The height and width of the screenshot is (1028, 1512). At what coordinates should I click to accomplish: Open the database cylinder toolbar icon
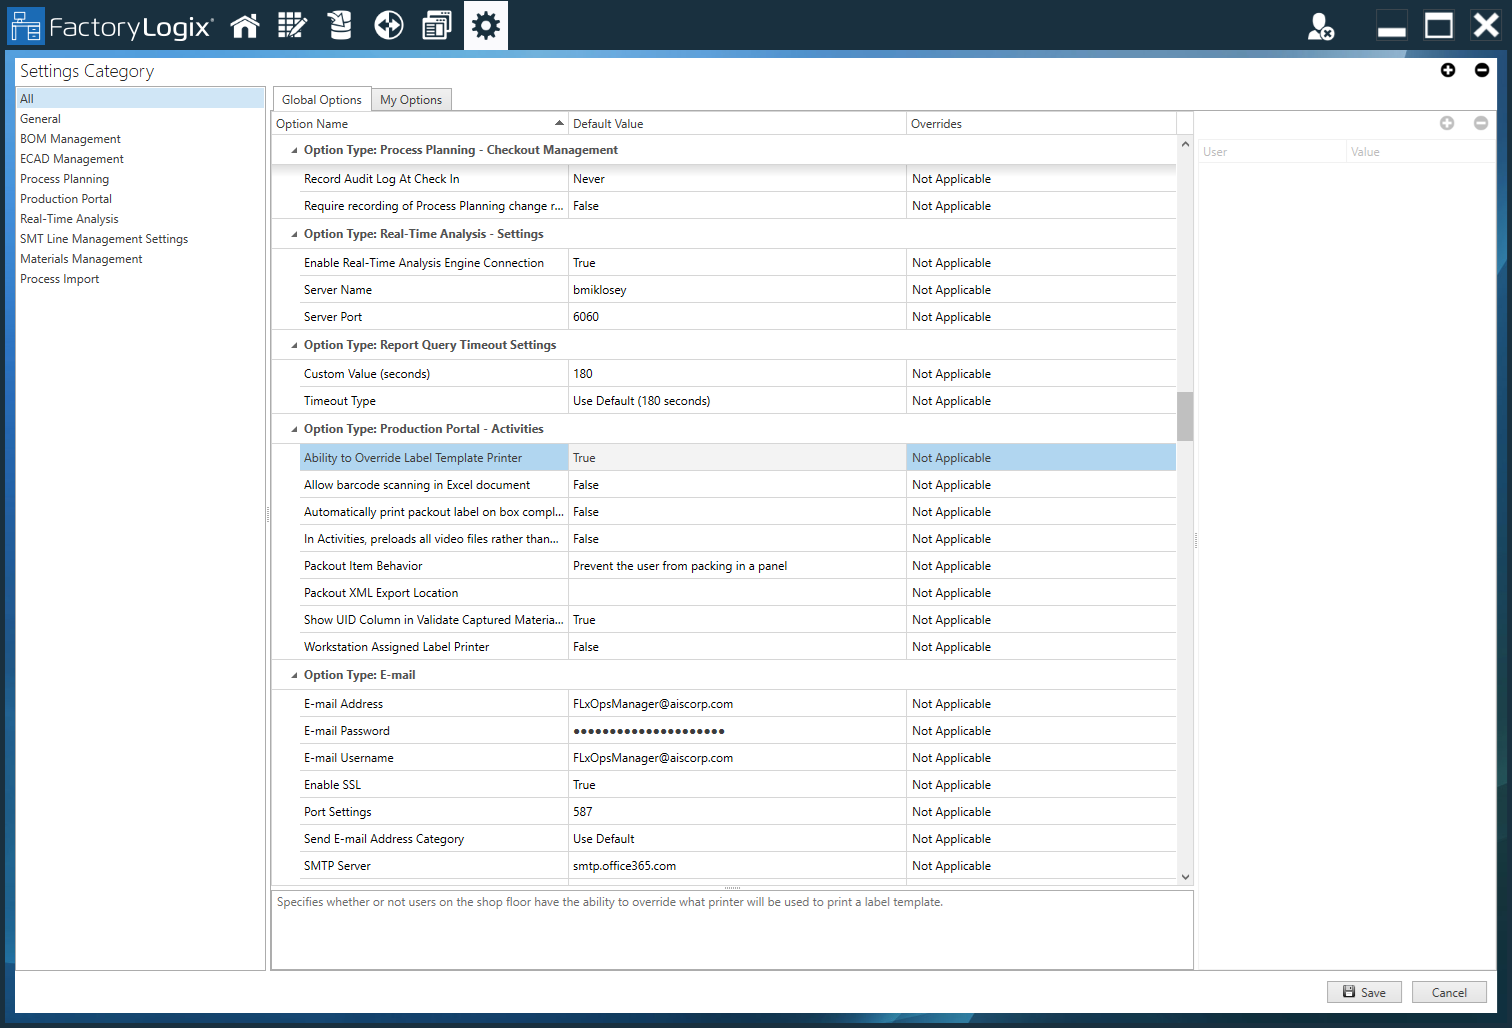(x=340, y=26)
